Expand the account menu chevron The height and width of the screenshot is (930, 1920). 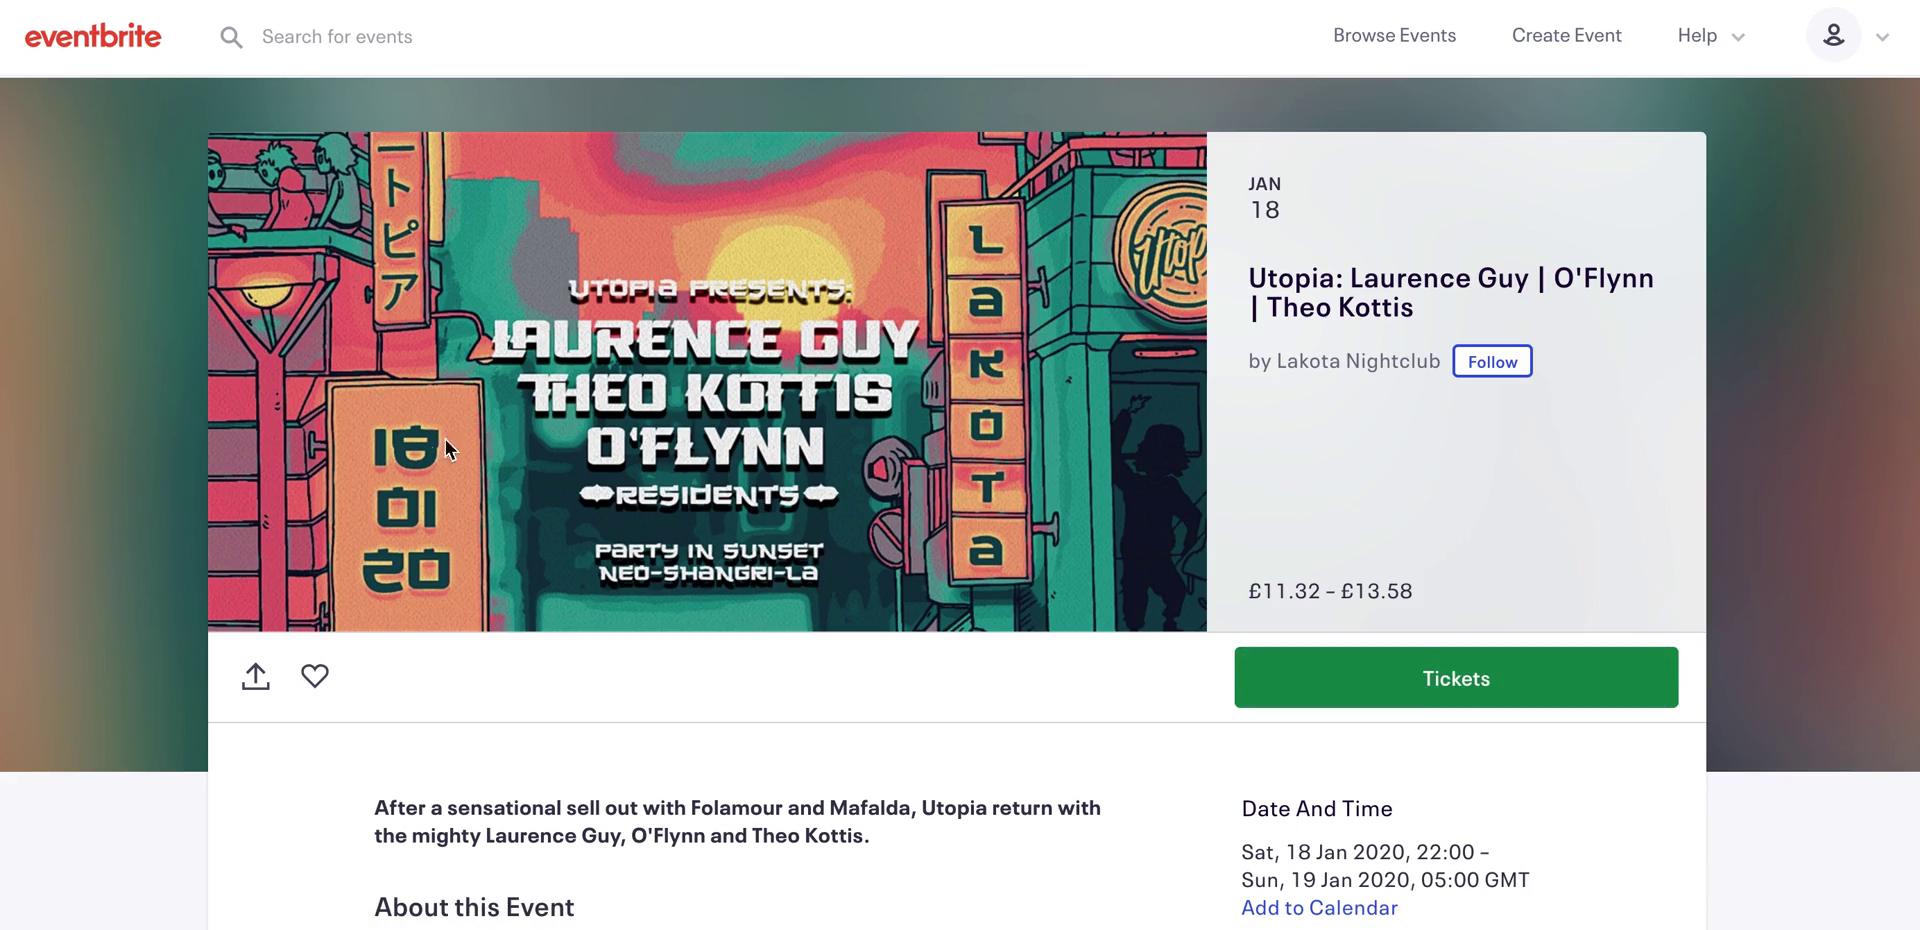pyautogui.click(x=1882, y=37)
